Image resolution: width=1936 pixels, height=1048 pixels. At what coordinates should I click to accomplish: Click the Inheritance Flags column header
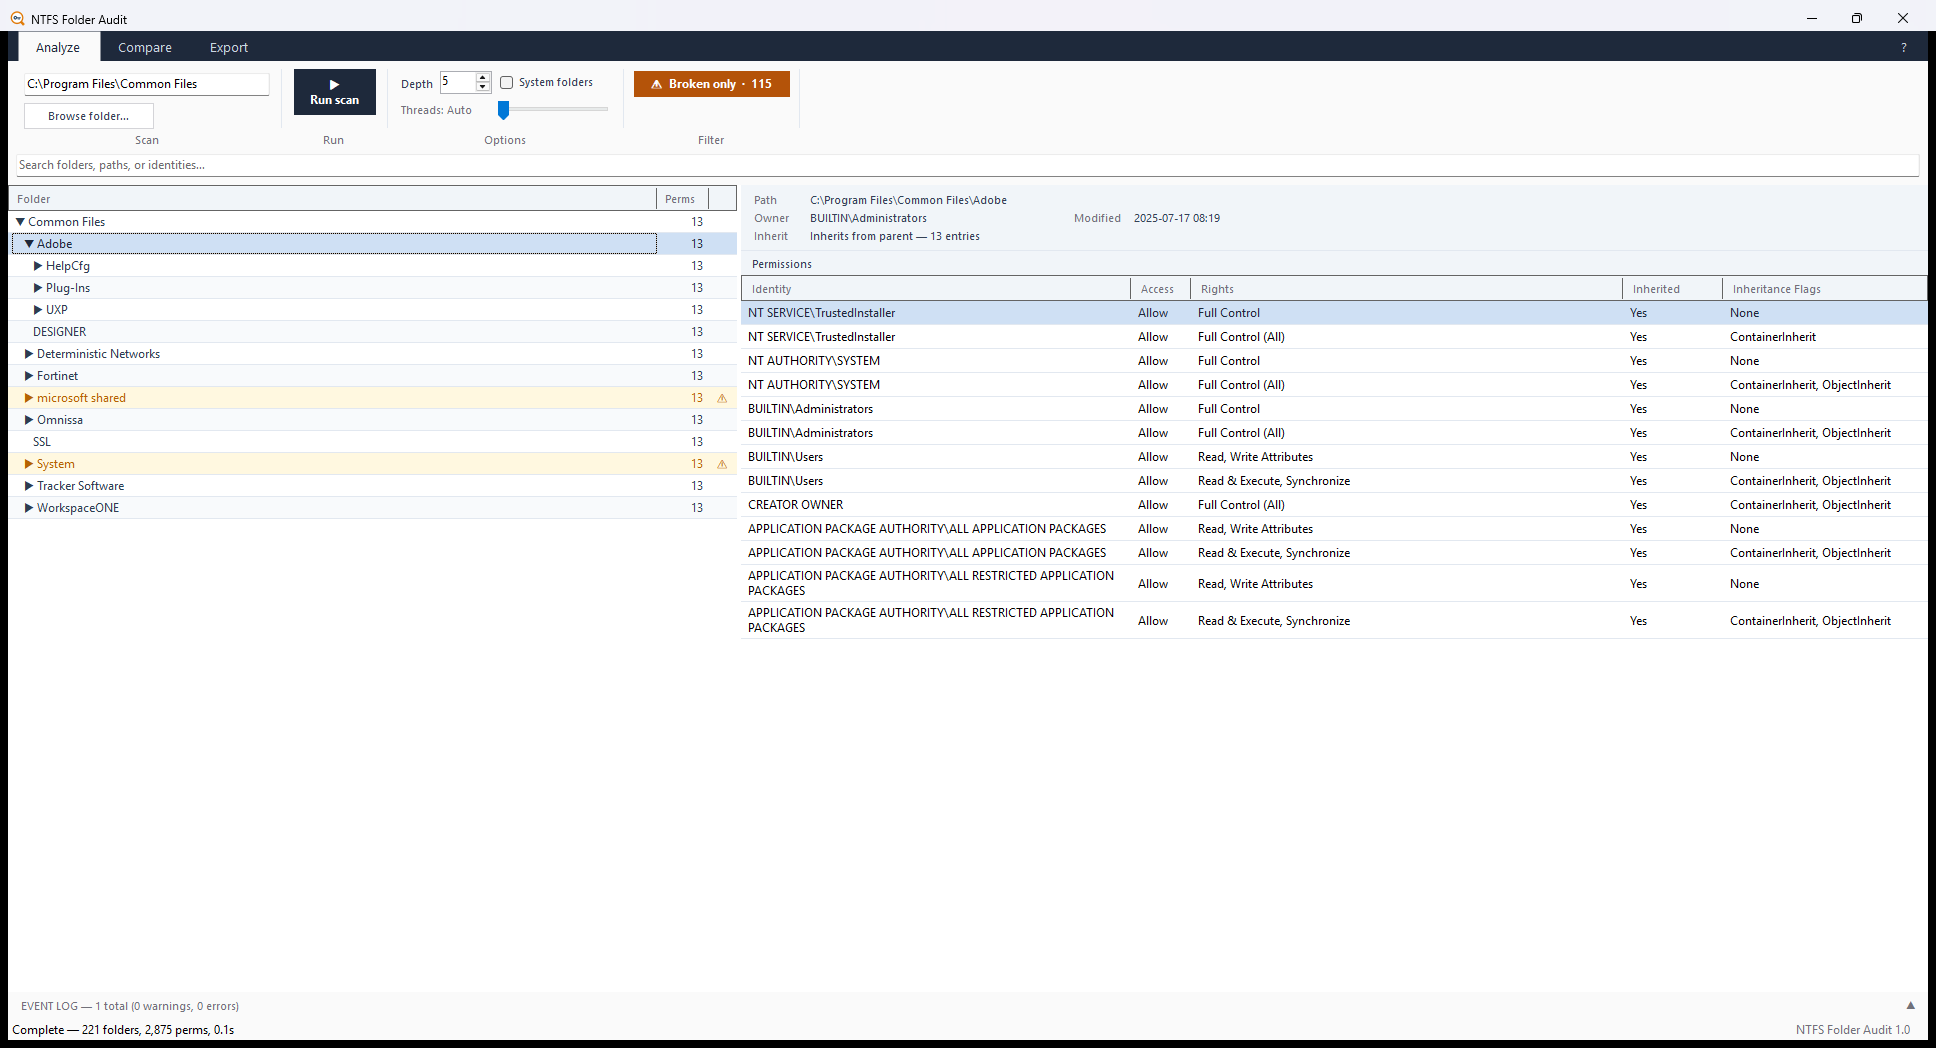1824,289
